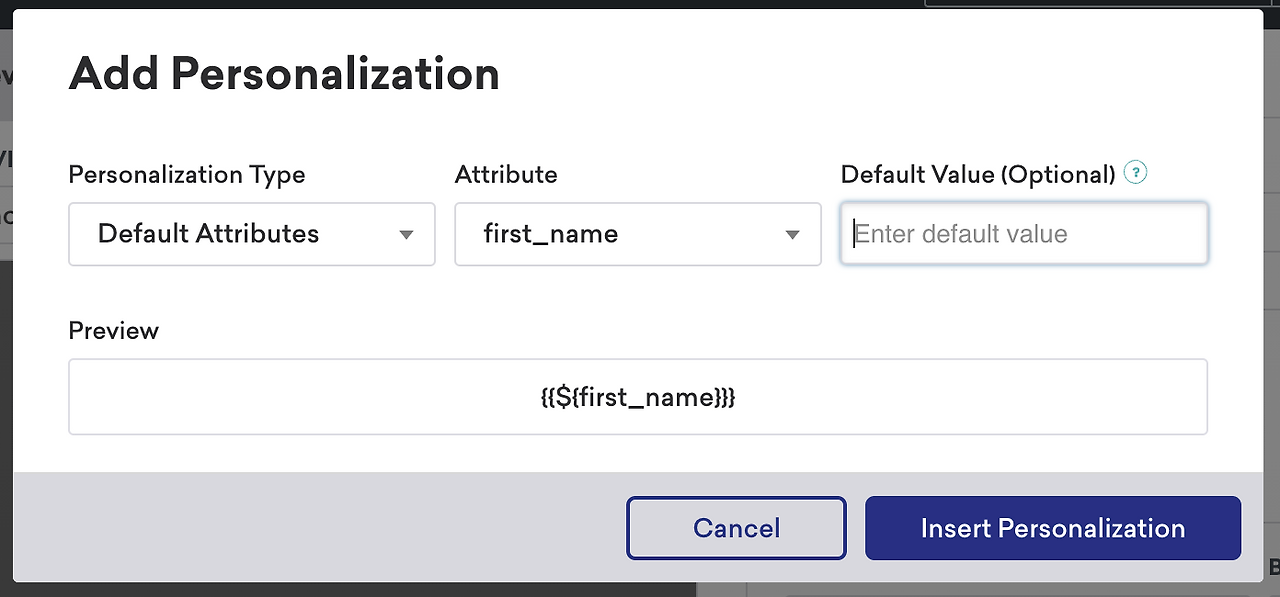Click the dimmed backdrop below the dialog
1280x597 pixels.
400,590
